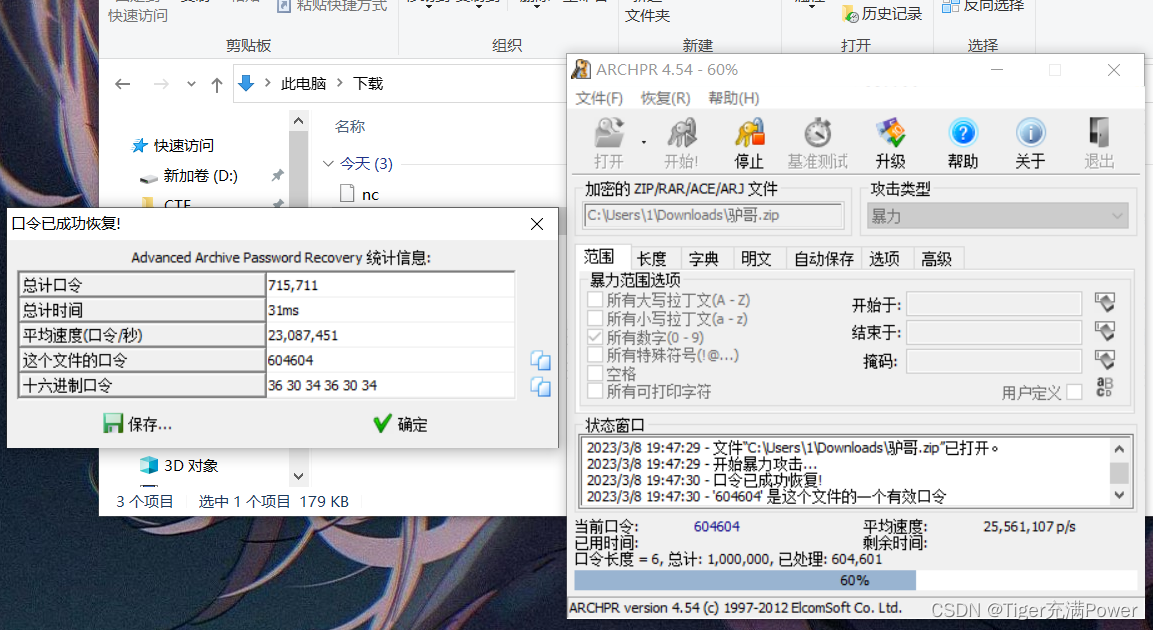Click the 保存... button in dialog
This screenshot has width=1153, height=630.
pos(138,423)
